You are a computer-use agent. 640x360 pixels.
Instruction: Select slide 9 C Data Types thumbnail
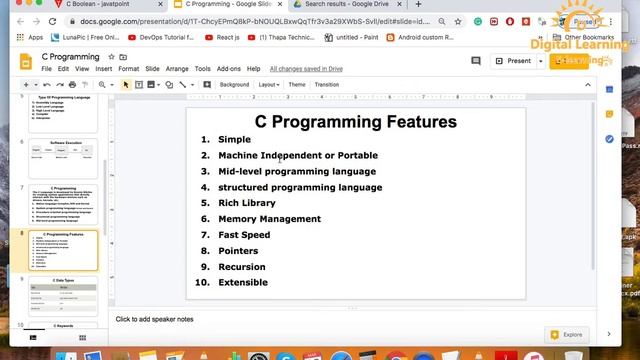point(63,296)
